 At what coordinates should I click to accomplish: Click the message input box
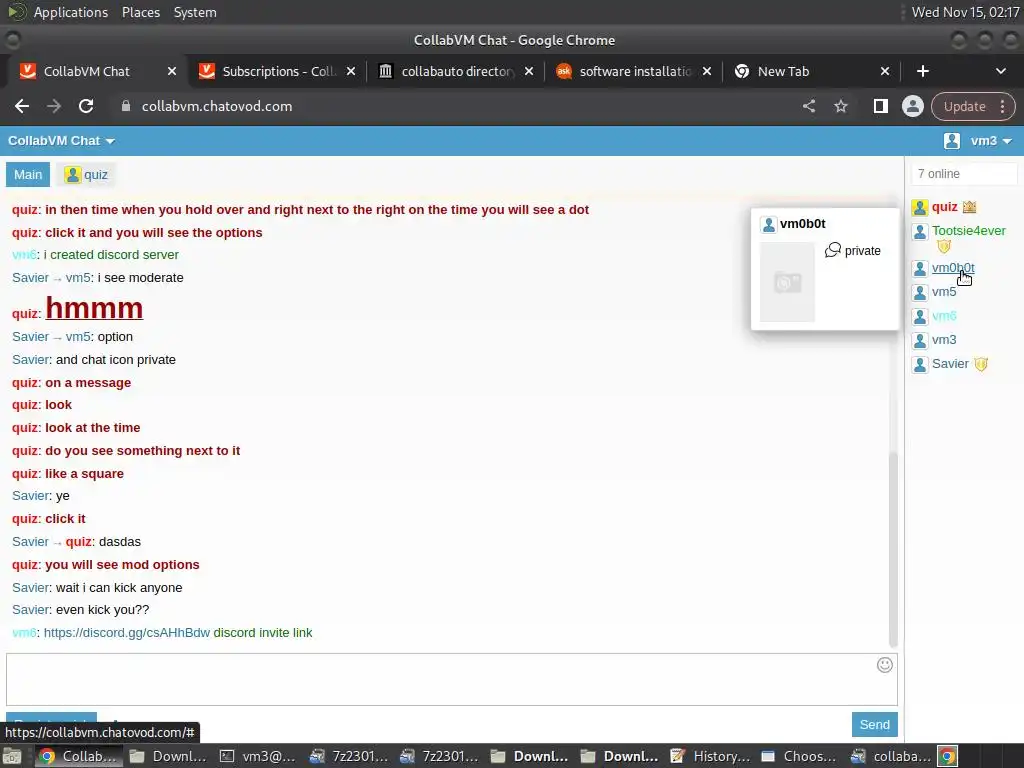point(452,679)
